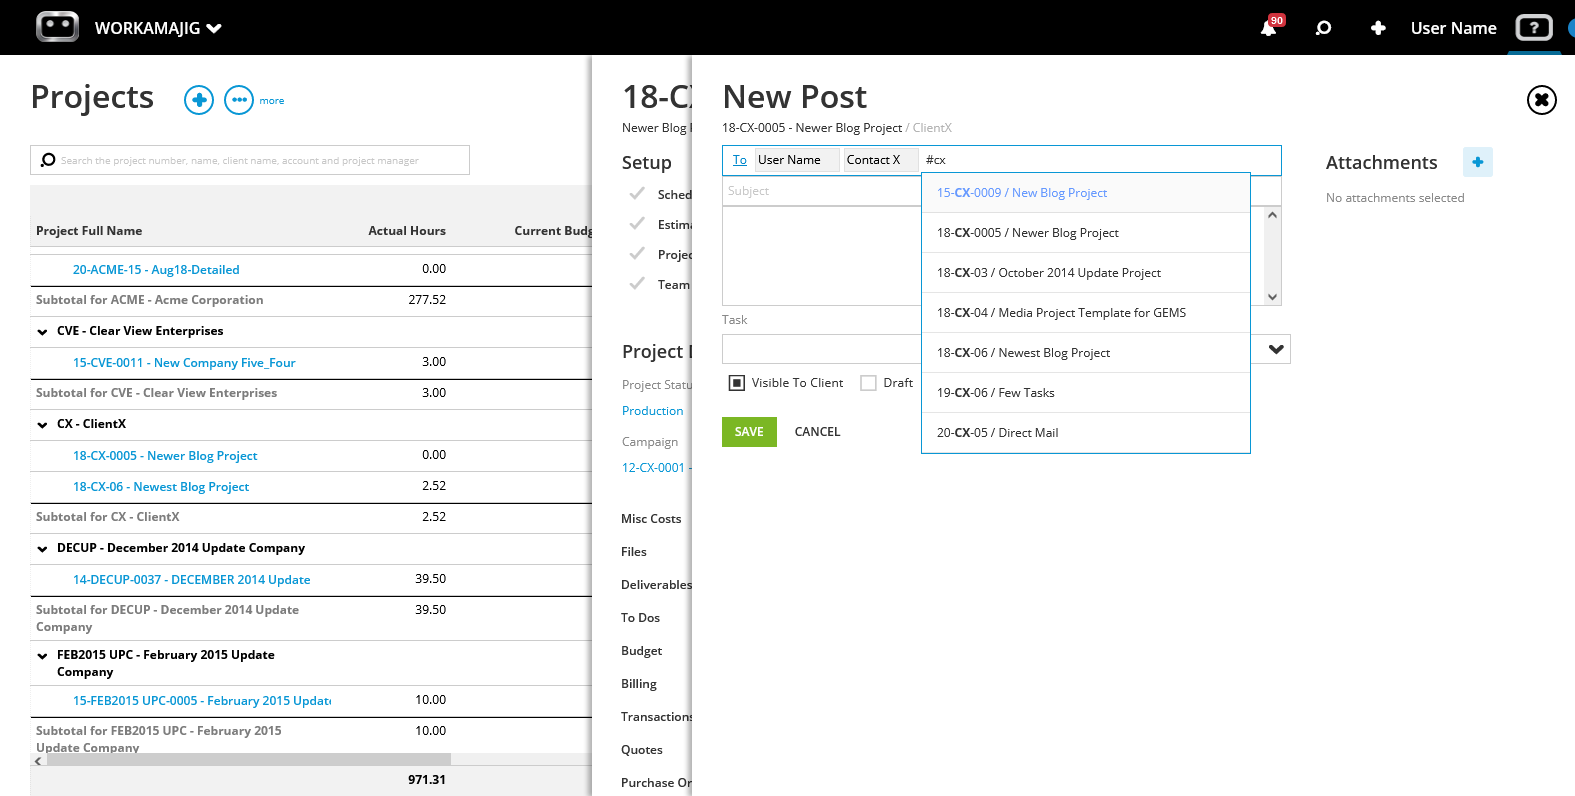Open project 18-CX-0005 - Newer Blog Project
The image size is (1575, 796).
point(165,456)
